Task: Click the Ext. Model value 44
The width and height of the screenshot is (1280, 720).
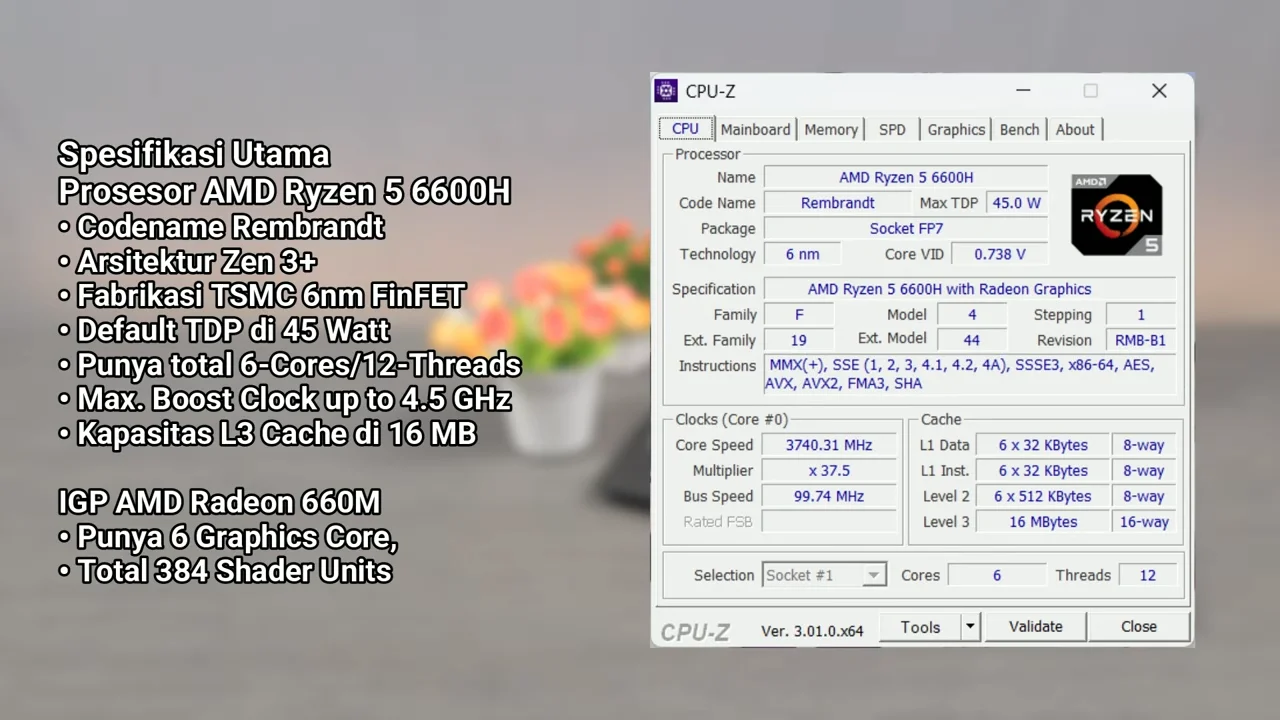Action: (x=971, y=341)
